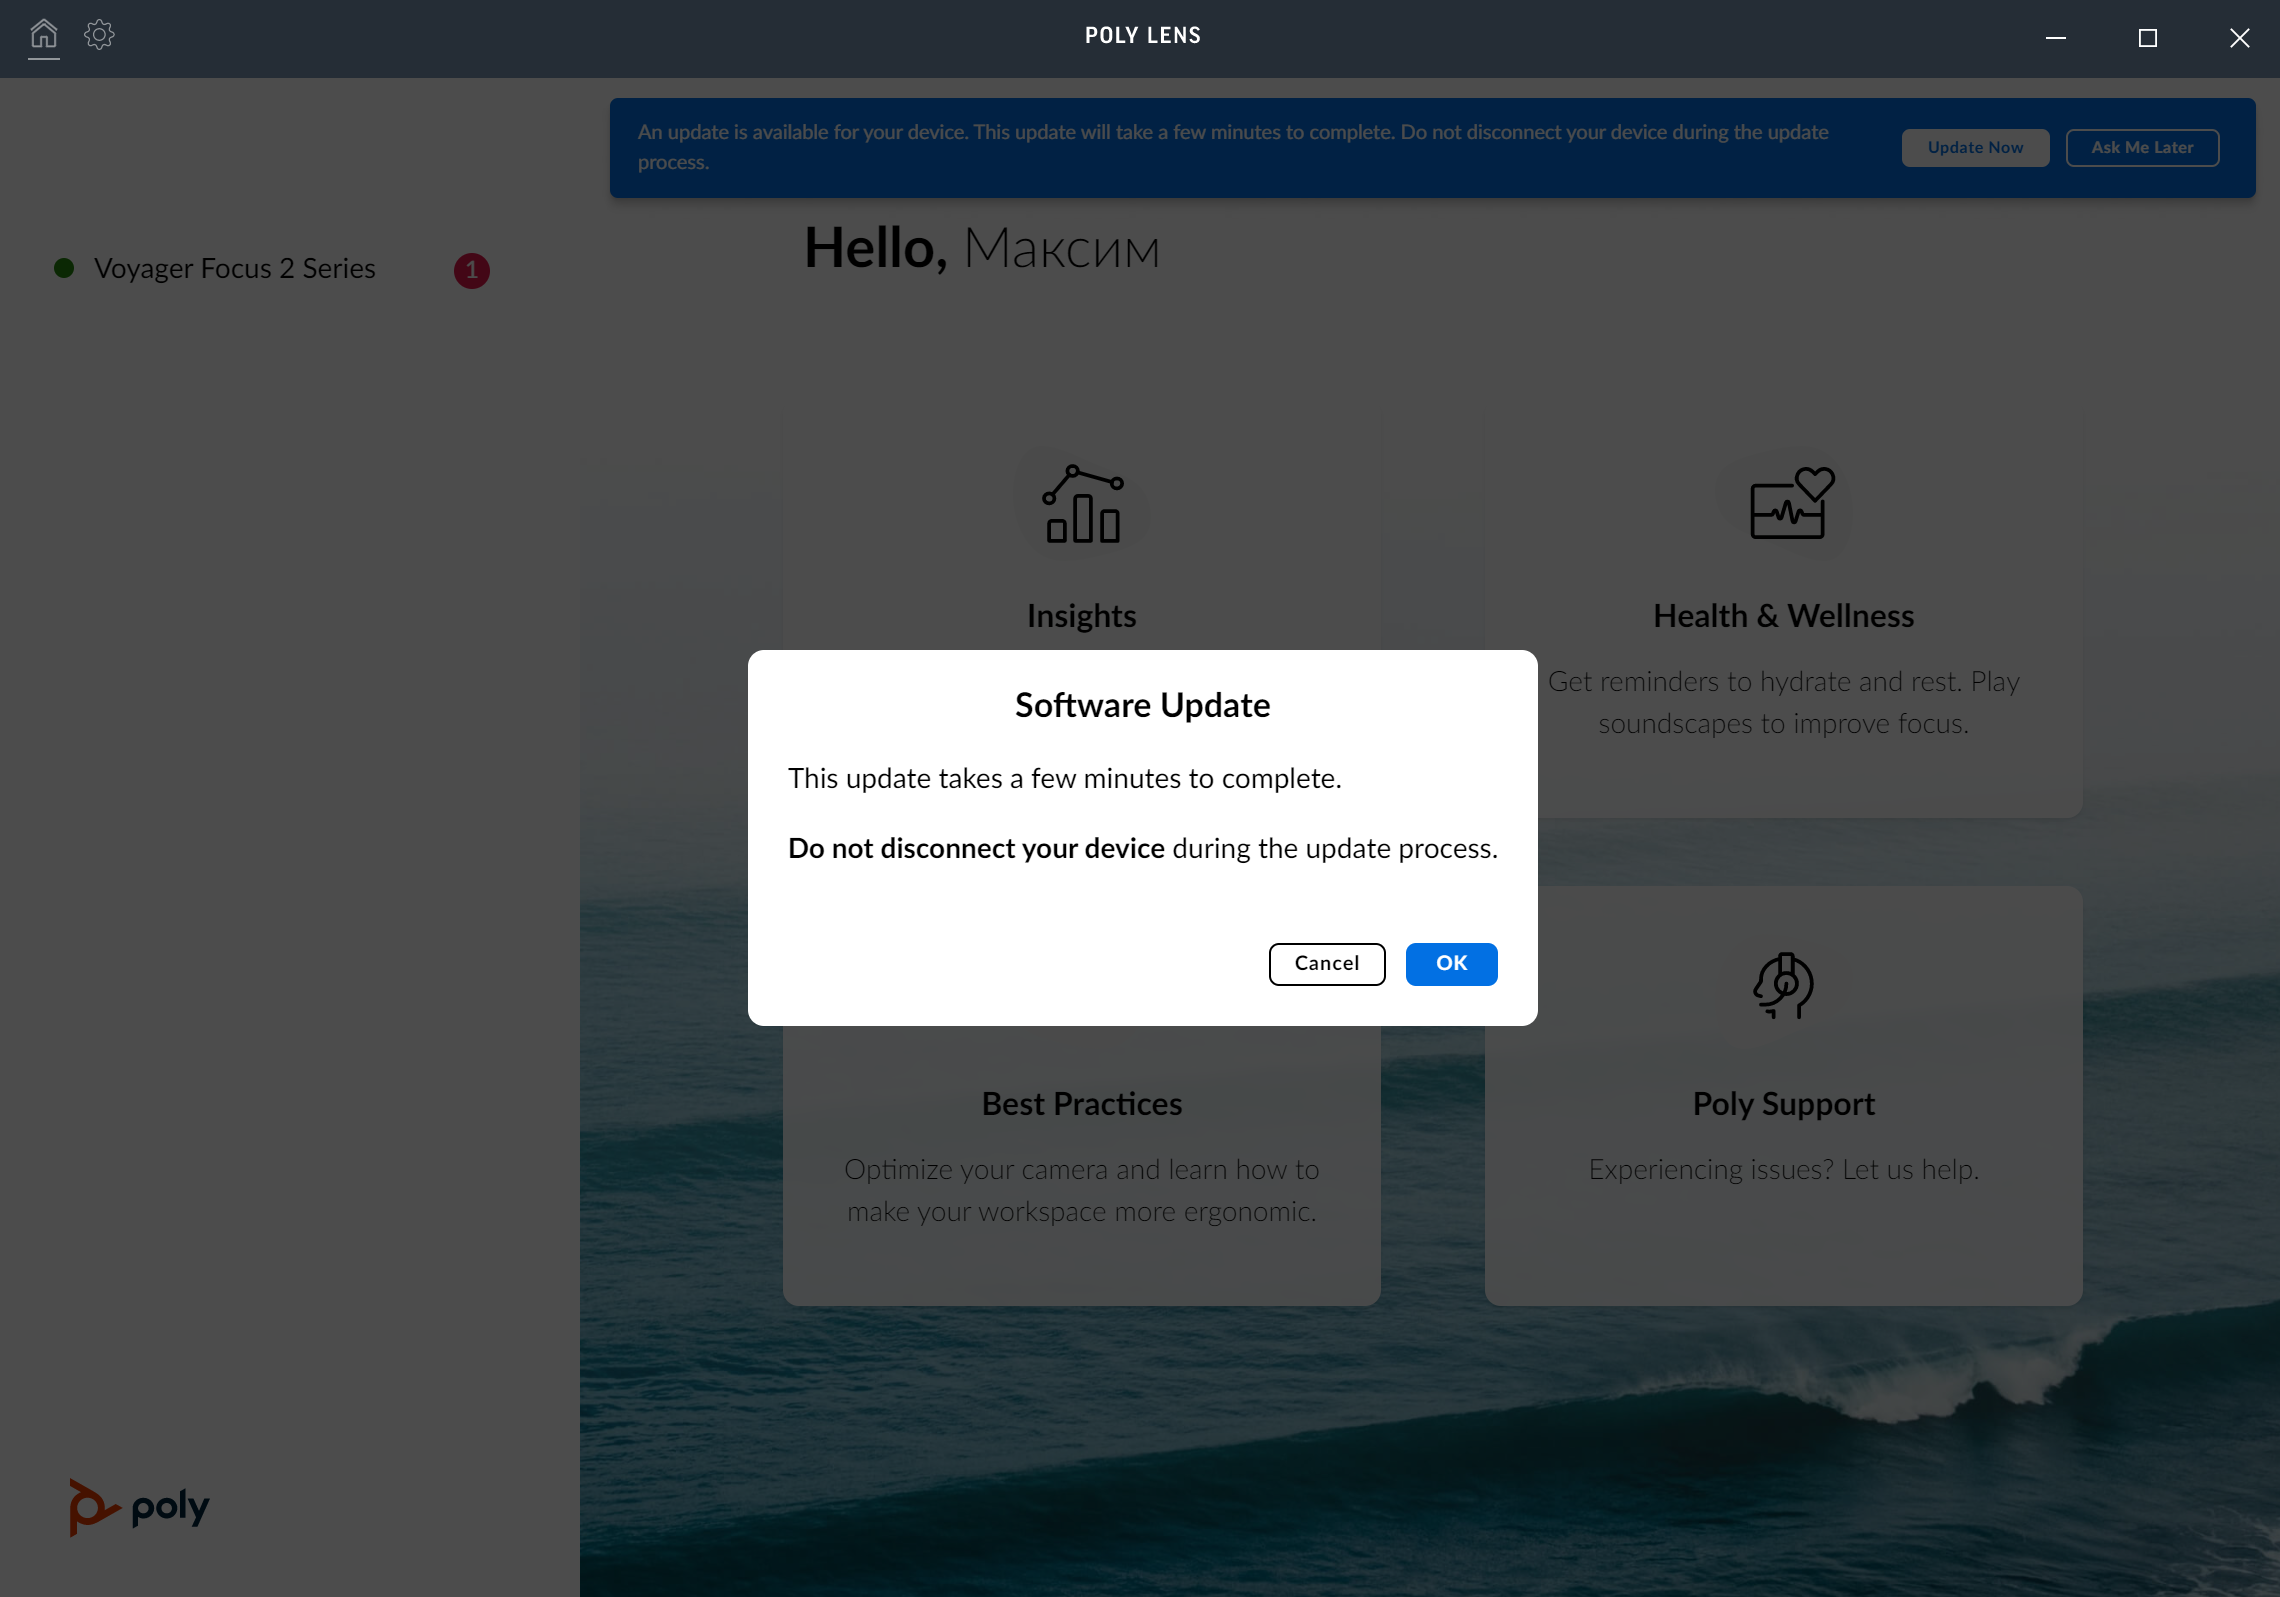Screen dimensions: 2280x1597
Task: Click the Update Now banner button
Action: click(x=1975, y=148)
